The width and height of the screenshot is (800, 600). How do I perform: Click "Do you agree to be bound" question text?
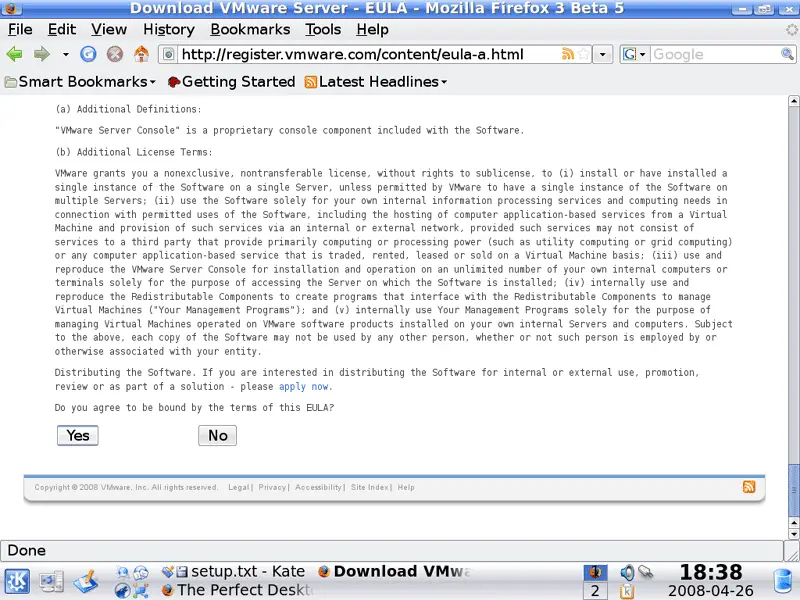[194, 407]
